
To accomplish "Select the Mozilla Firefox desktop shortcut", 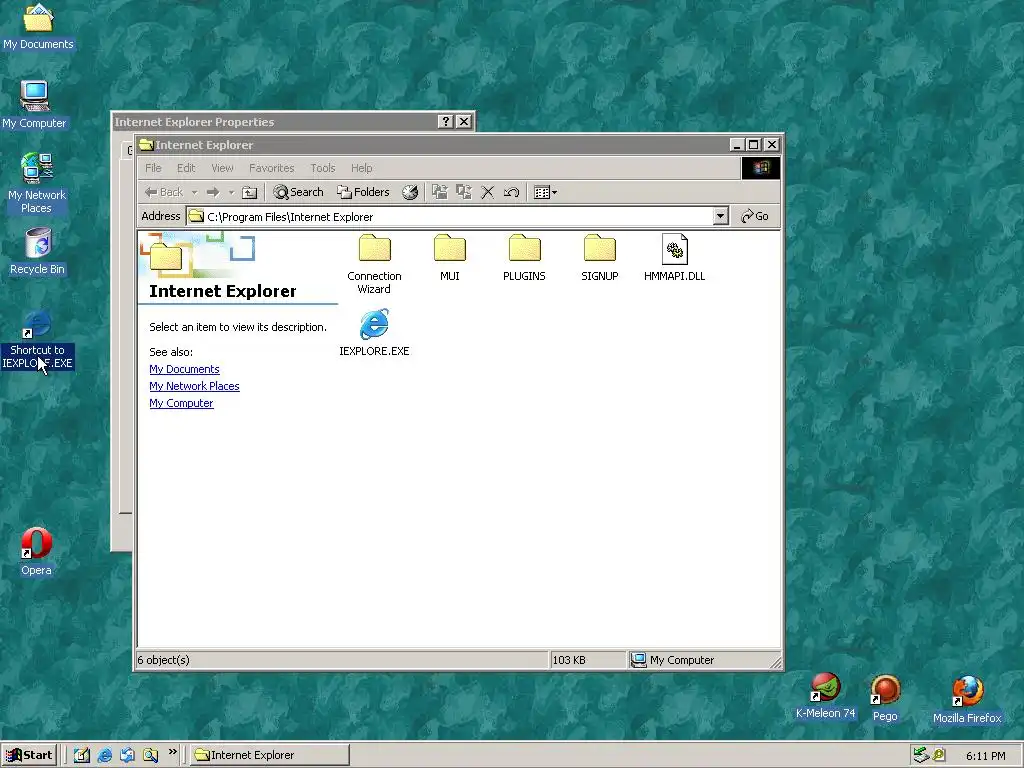I will click(967, 700).
